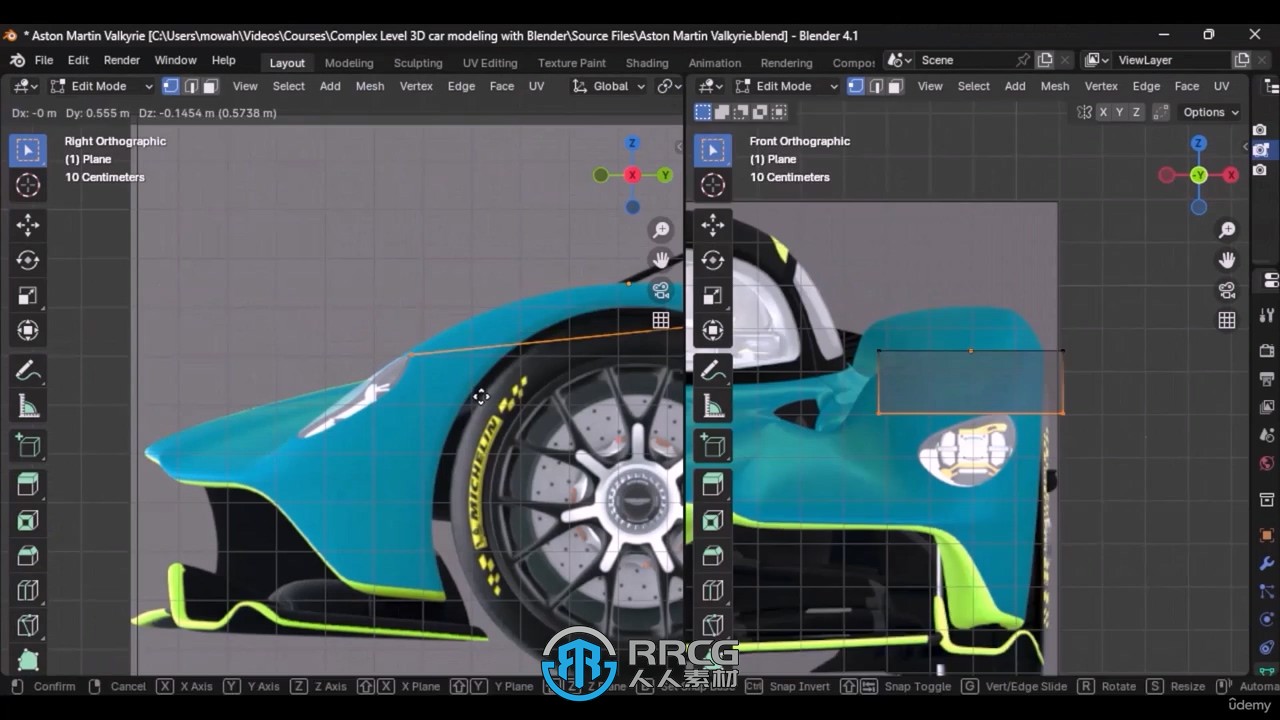1280x720 pixels.
Task: Open pivot point dropdown next to Global
Action: 669,86
